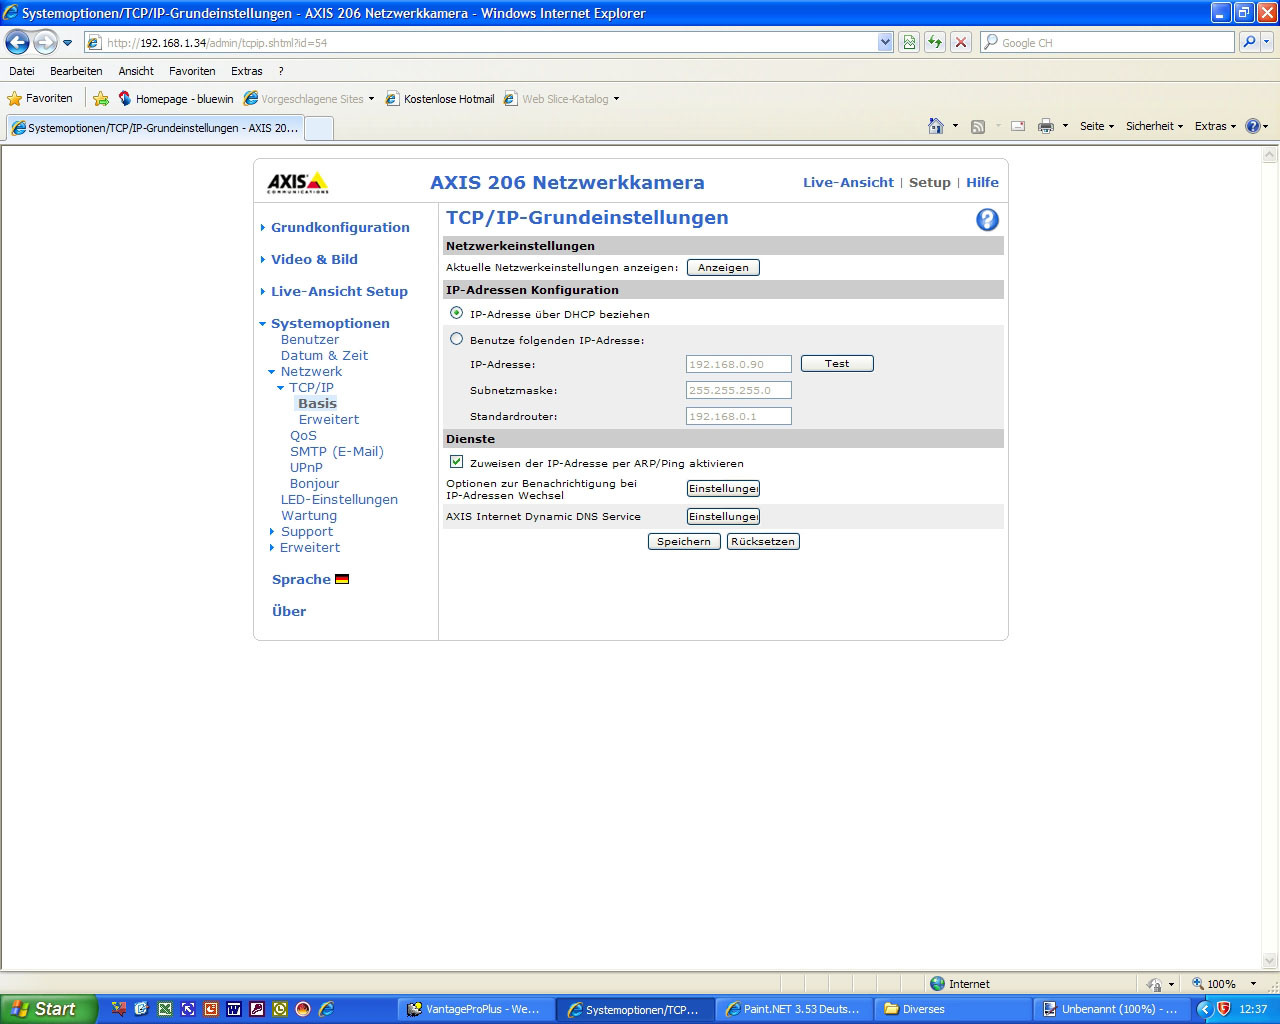Select Benutze folgenden IP-Adresse radio button

coord(457,339)
